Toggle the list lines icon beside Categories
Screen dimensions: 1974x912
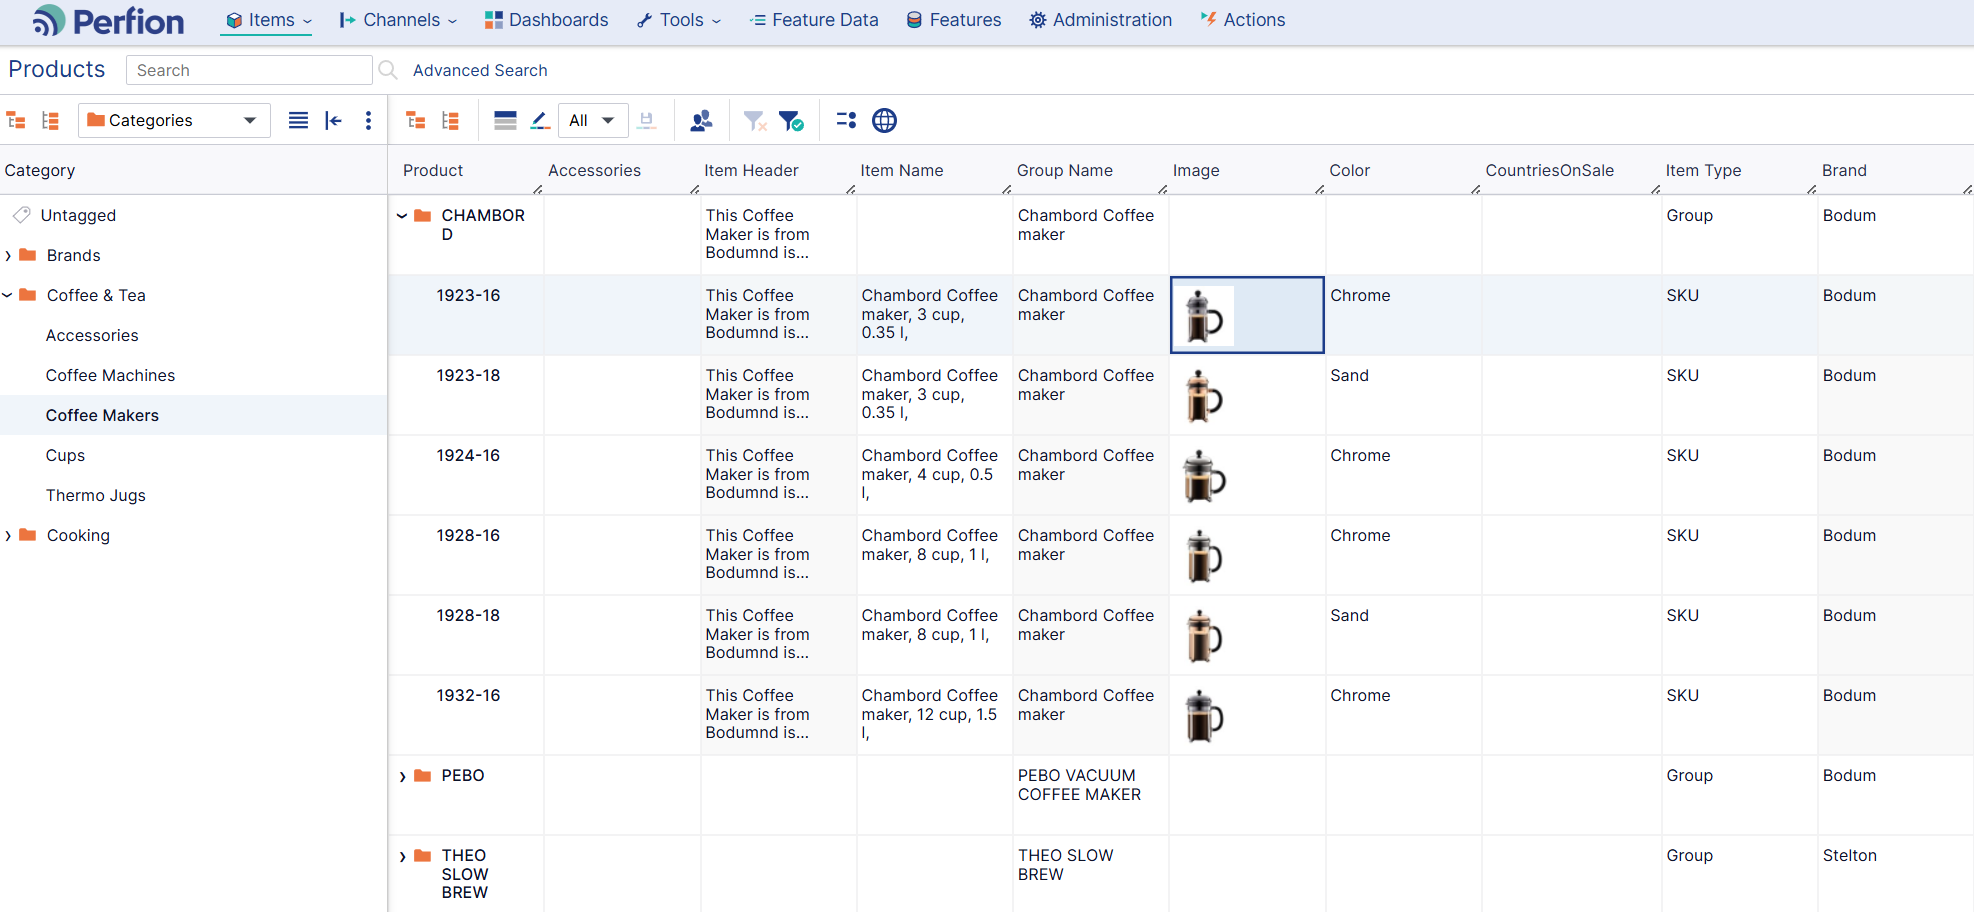coord(298,121)
